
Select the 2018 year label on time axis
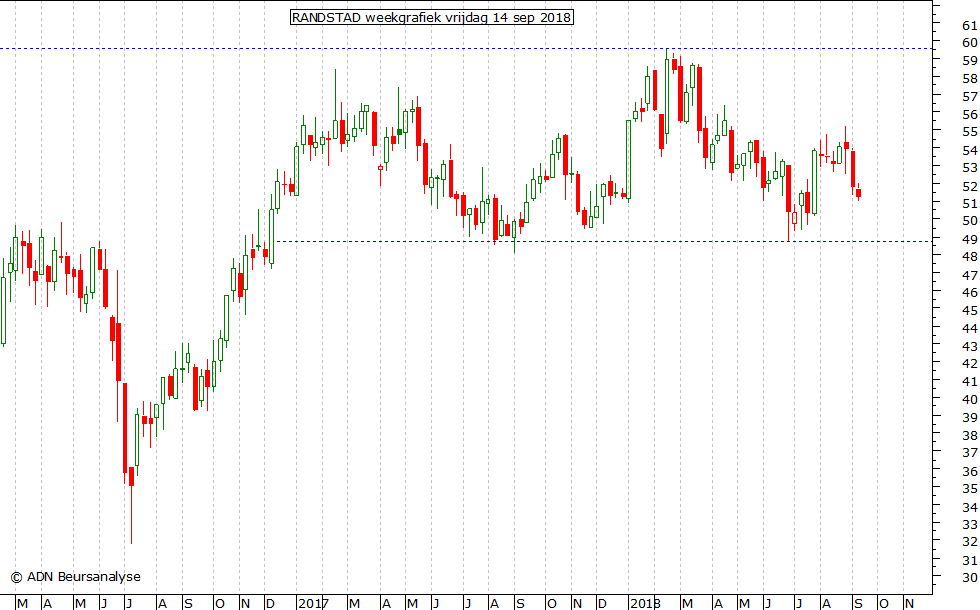(x=645, y=604)
